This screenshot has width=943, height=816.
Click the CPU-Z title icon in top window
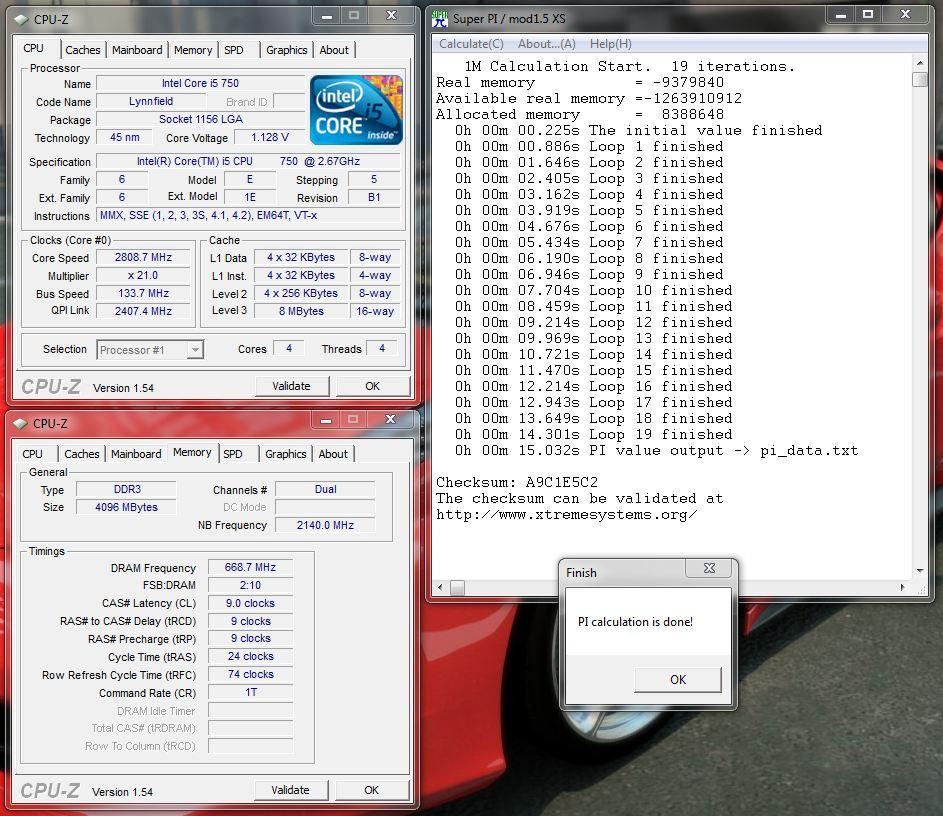[21, 19]
